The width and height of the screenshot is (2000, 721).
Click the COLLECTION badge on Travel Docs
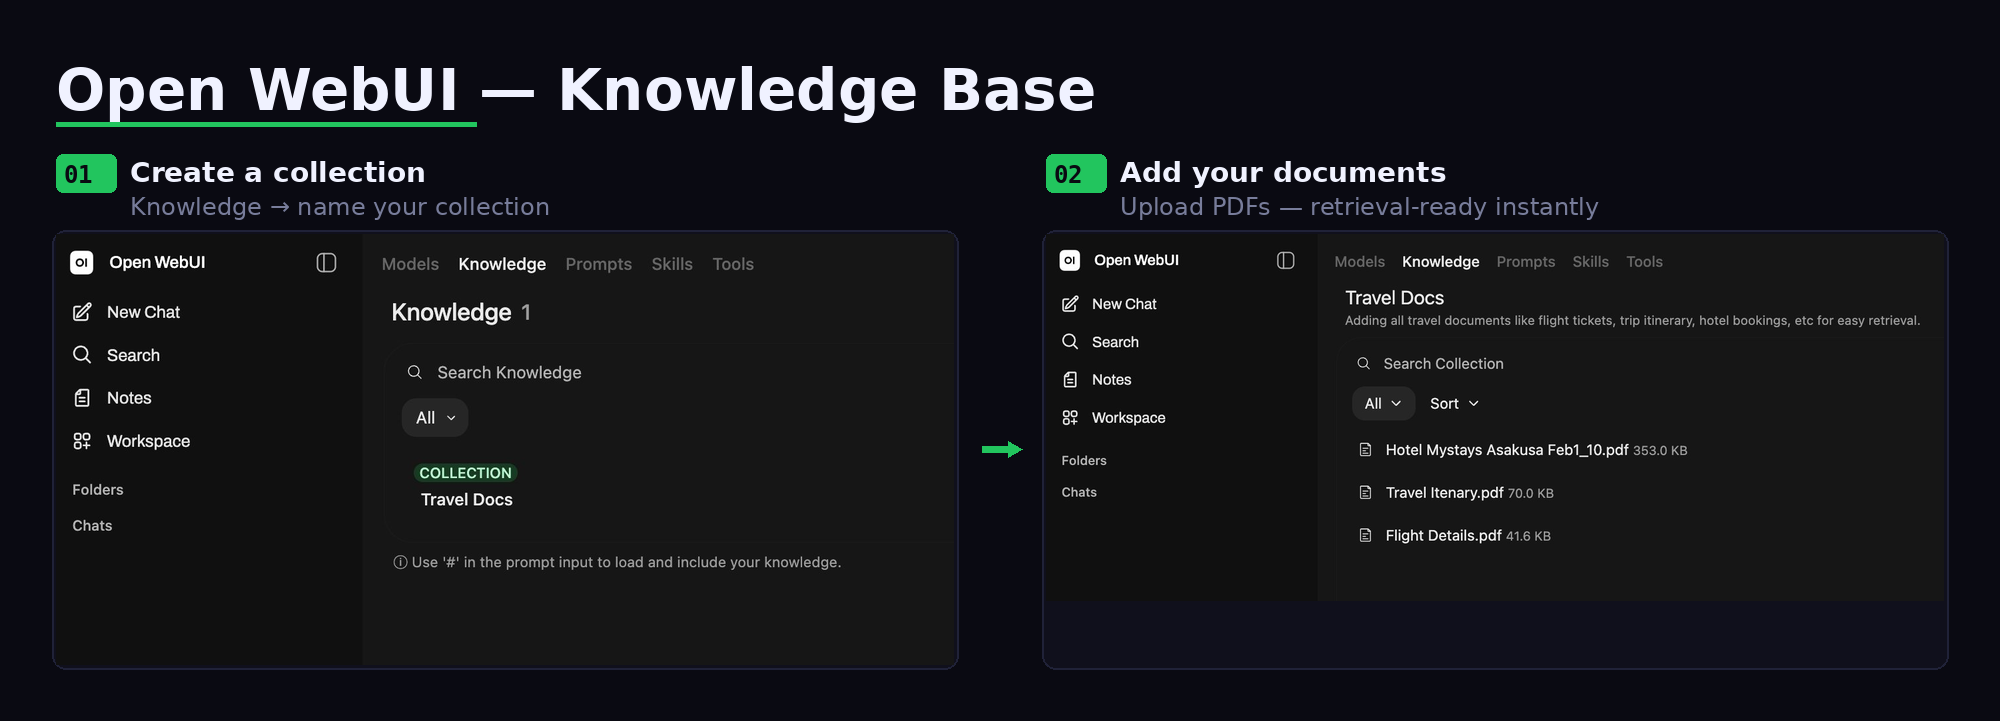click(x=465, y=473)
